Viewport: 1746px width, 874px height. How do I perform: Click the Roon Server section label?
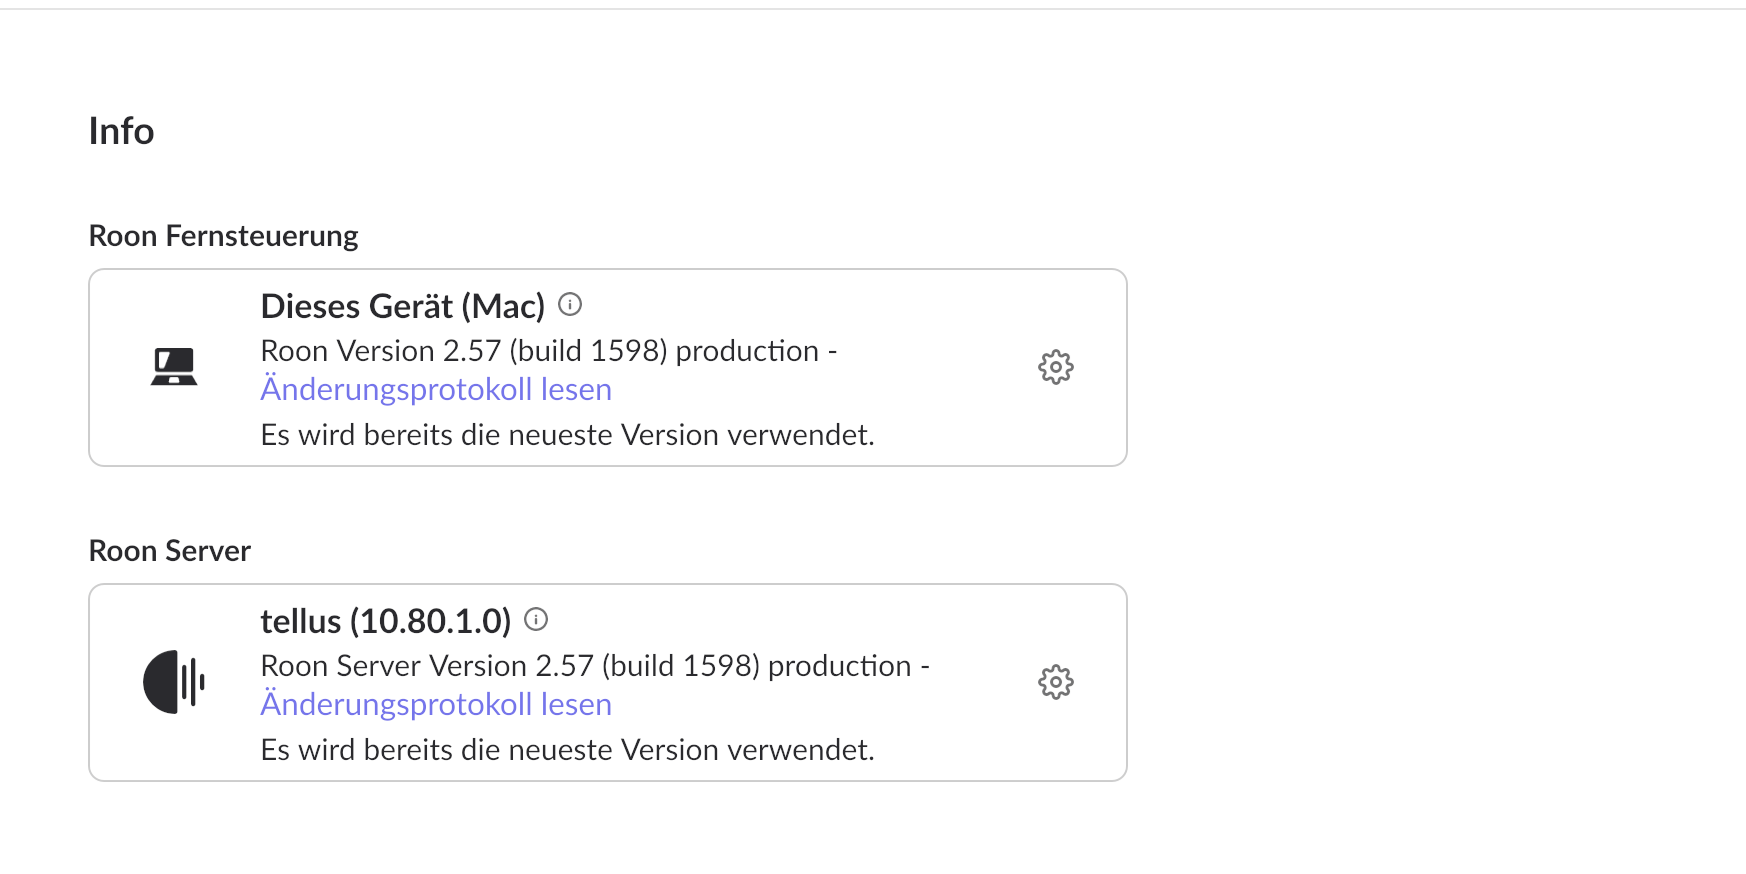coord(169,551)
